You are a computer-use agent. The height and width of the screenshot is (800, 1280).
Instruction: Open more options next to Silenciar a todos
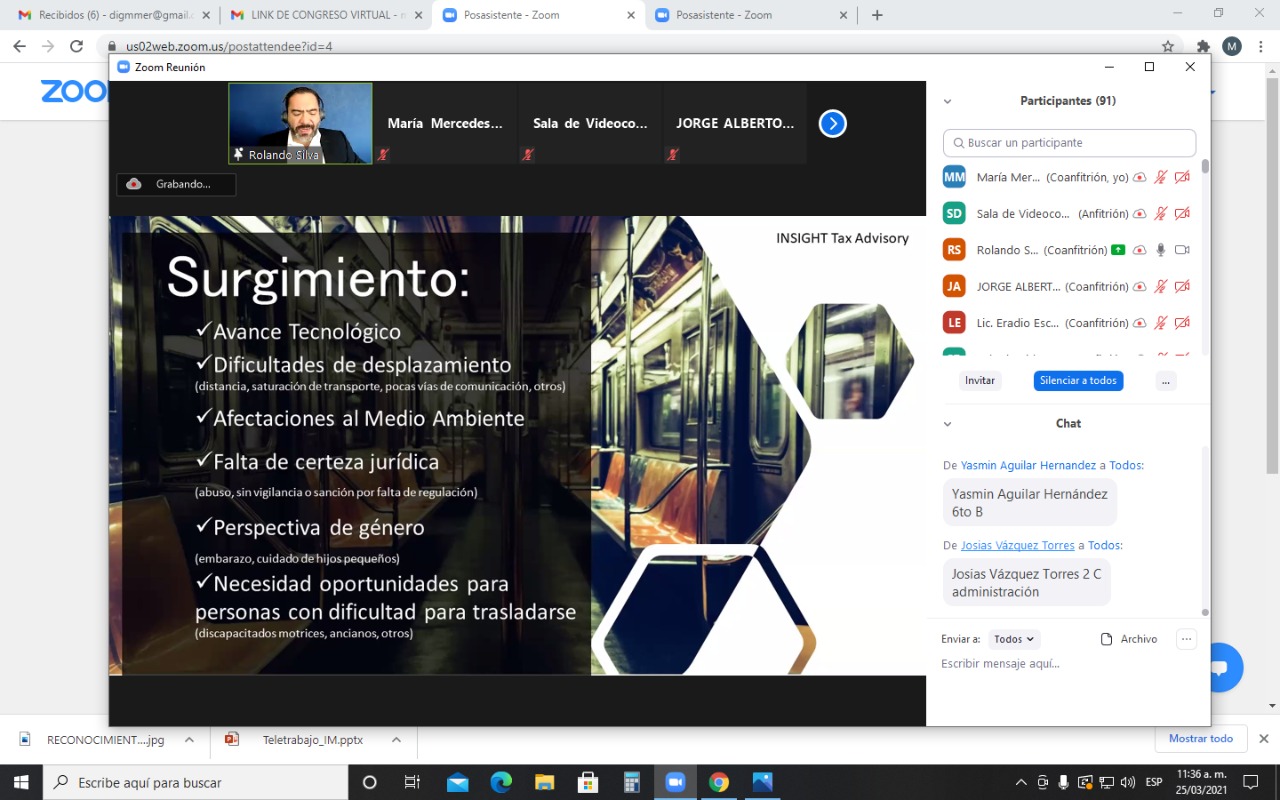[x=1166, y=381]
